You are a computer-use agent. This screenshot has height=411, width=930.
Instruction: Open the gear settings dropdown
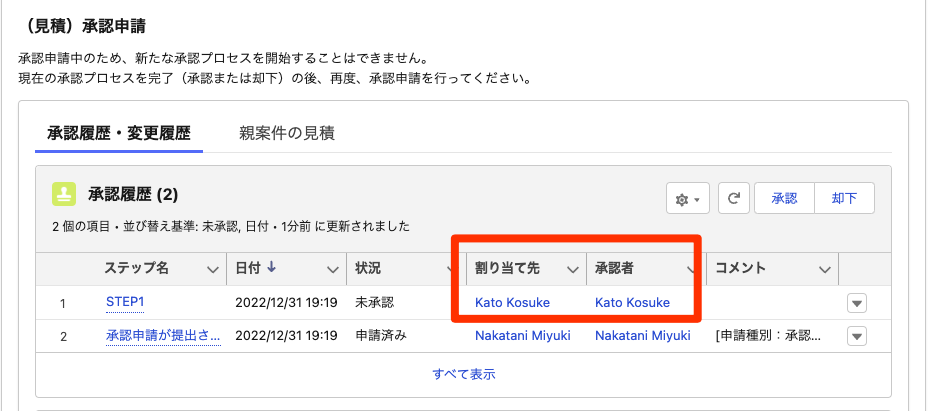click(688, 198)
